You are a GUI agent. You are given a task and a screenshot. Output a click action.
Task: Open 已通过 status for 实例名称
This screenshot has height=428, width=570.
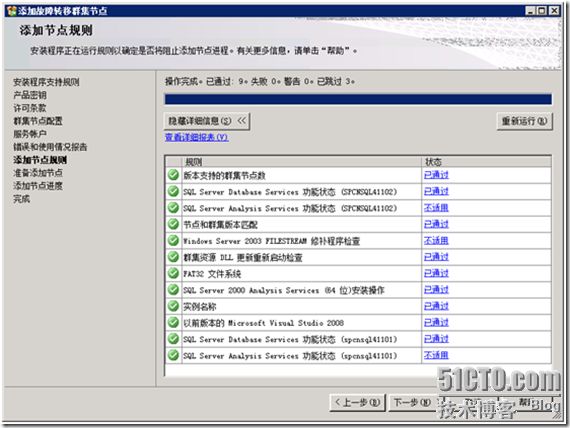tap(436, 306)
